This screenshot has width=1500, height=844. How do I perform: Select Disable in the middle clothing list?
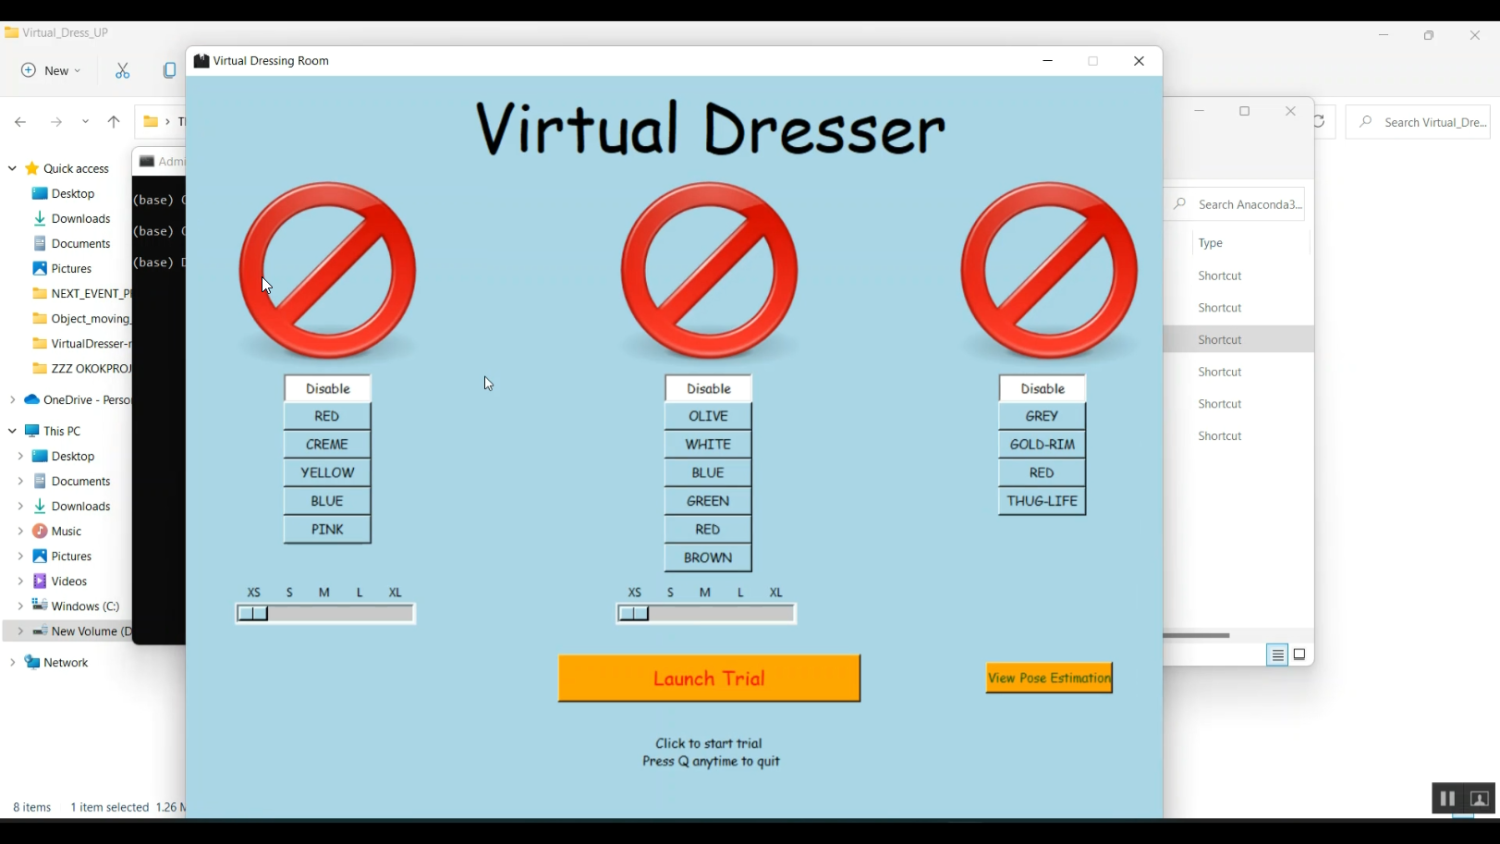coord(708,388)
